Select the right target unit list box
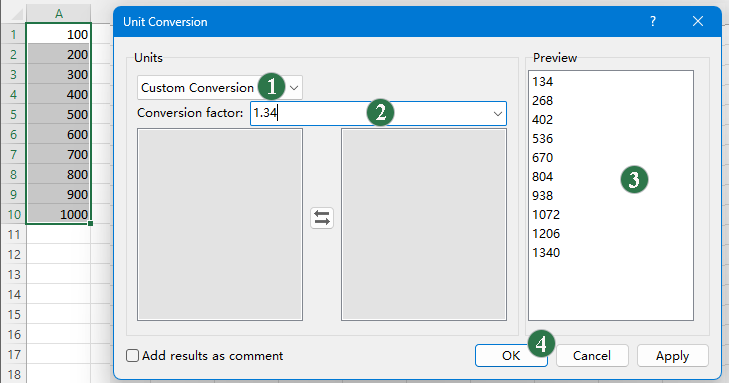 coord(424,225)
